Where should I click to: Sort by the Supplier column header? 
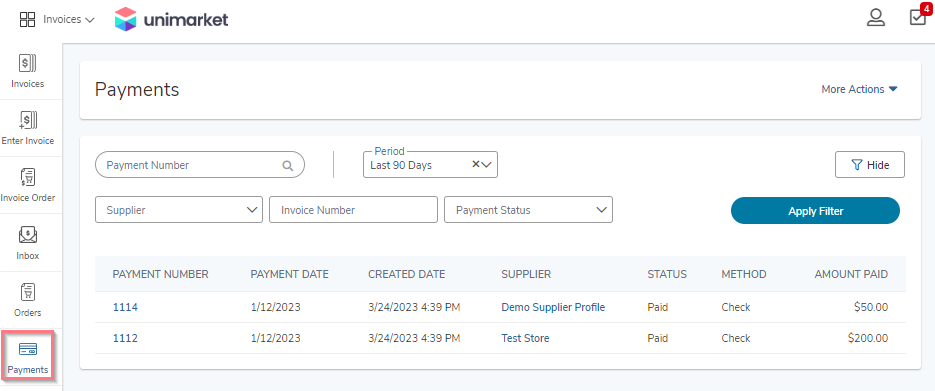tap(526, 274)
